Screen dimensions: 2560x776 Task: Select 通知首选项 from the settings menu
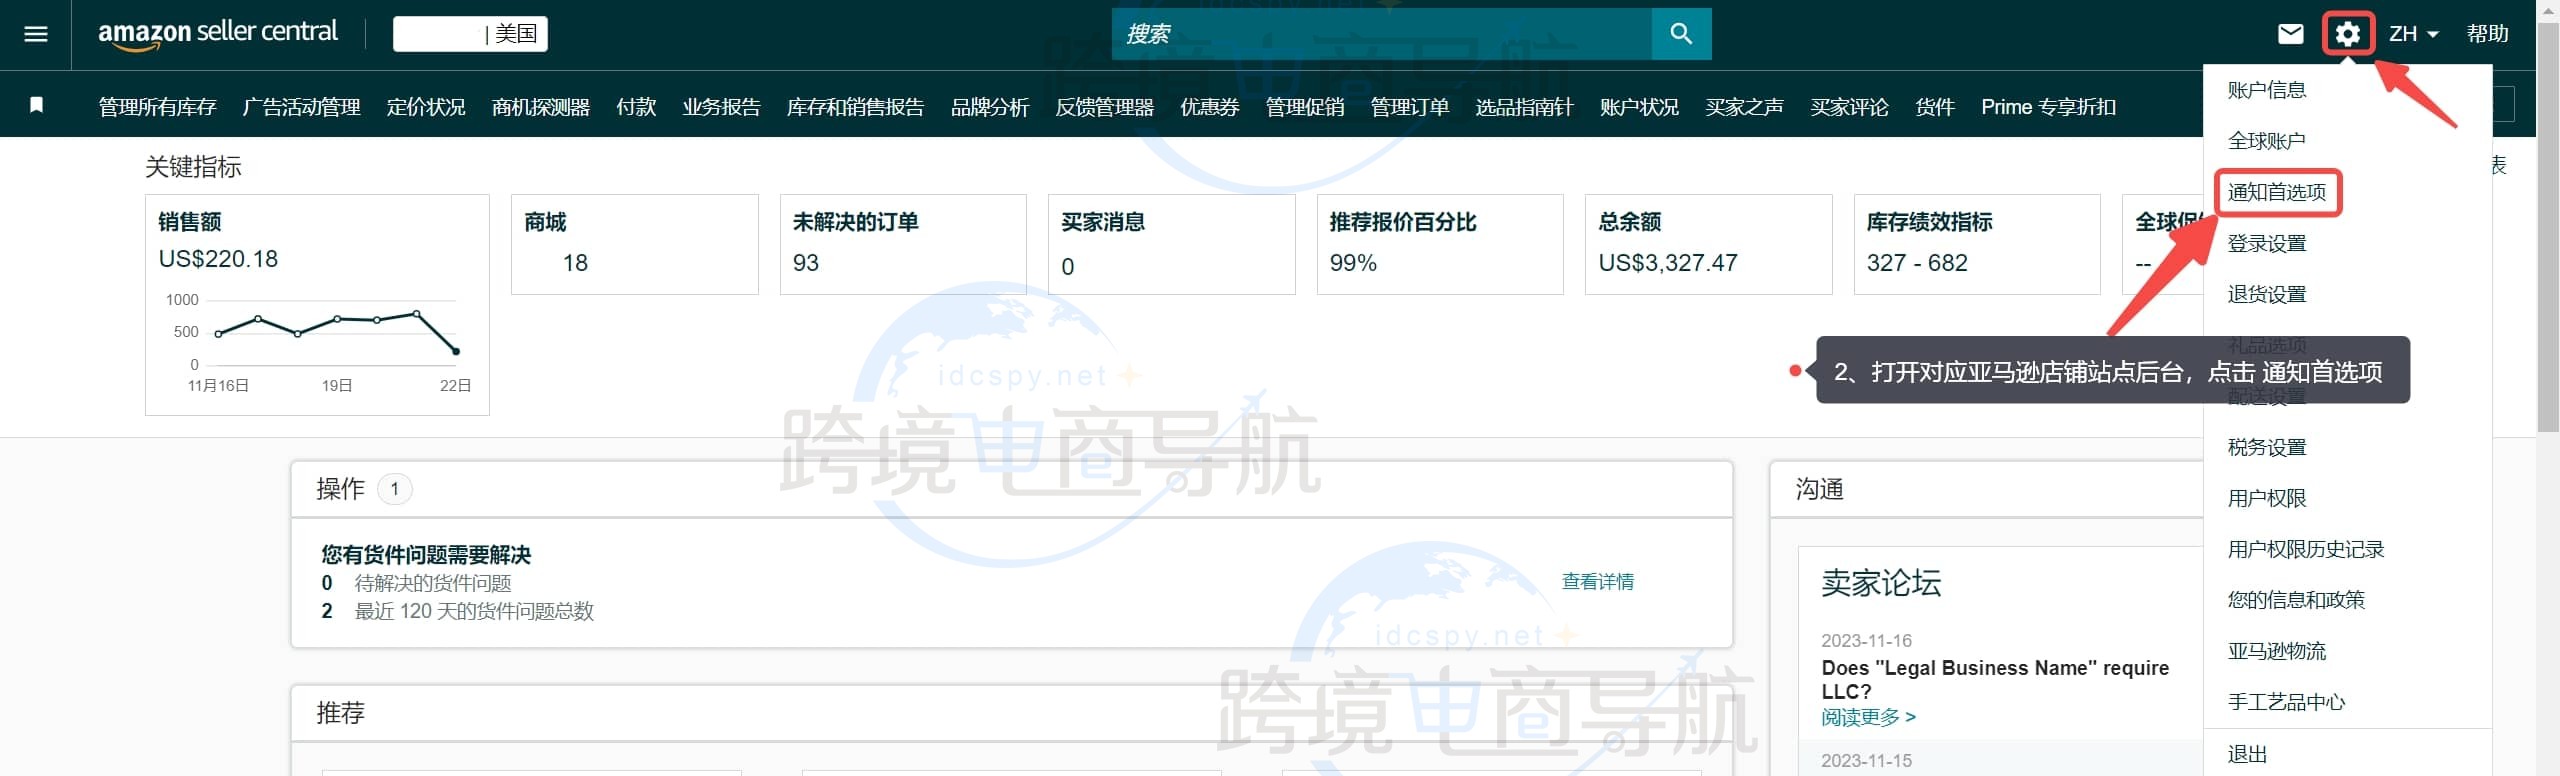coord(2277,192)
